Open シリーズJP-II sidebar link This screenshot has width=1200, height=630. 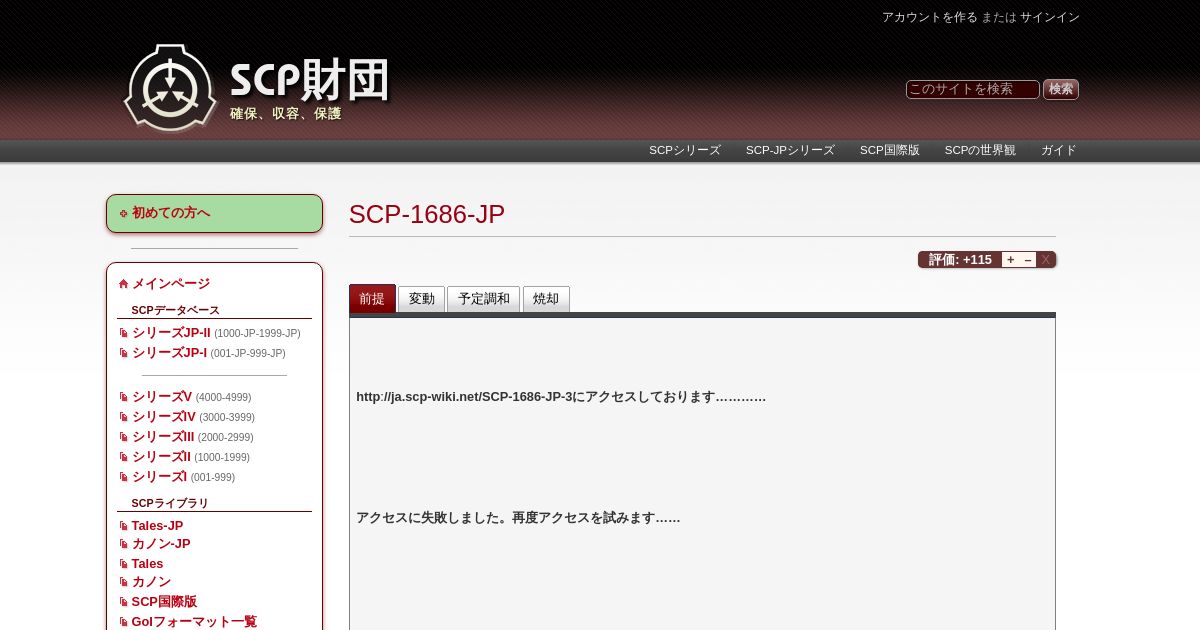click(171, 333)
